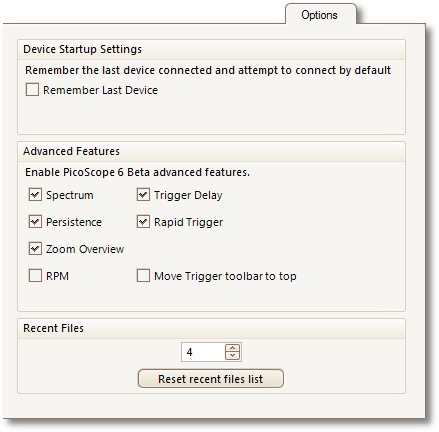Disable the Rapid Trigger checkbox

(143, 222)
